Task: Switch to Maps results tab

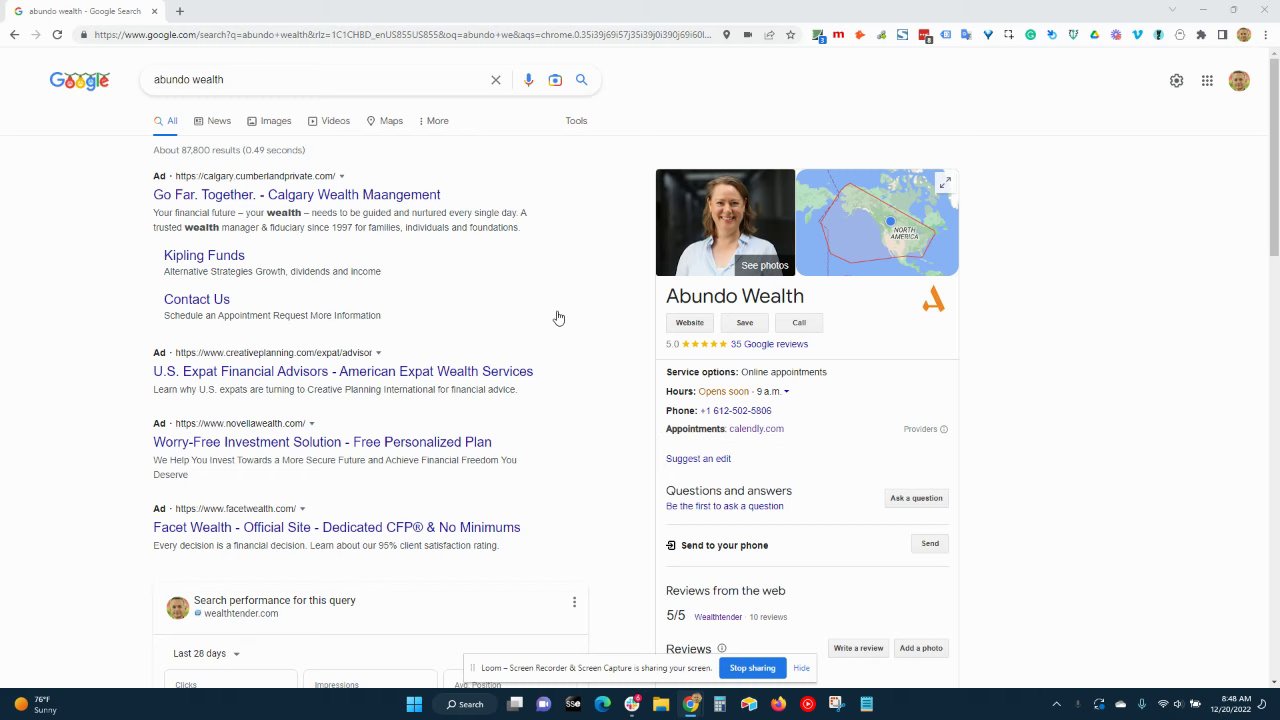Action: pos(385,121)
